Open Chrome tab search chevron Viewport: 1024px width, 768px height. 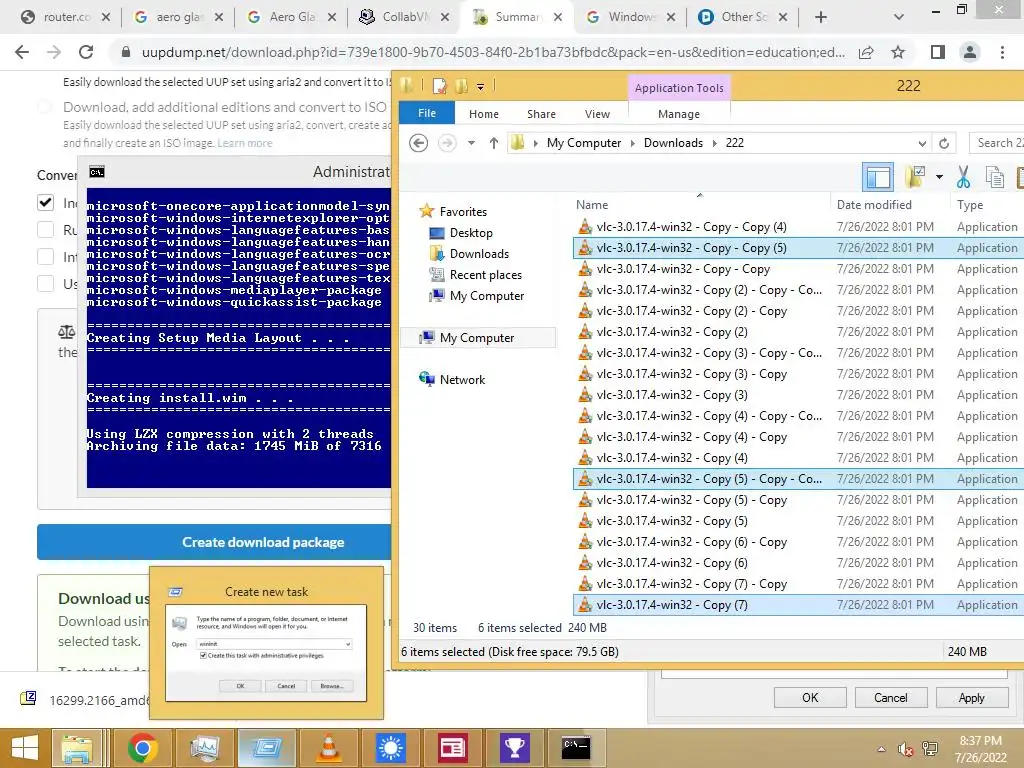coord(899,18)
